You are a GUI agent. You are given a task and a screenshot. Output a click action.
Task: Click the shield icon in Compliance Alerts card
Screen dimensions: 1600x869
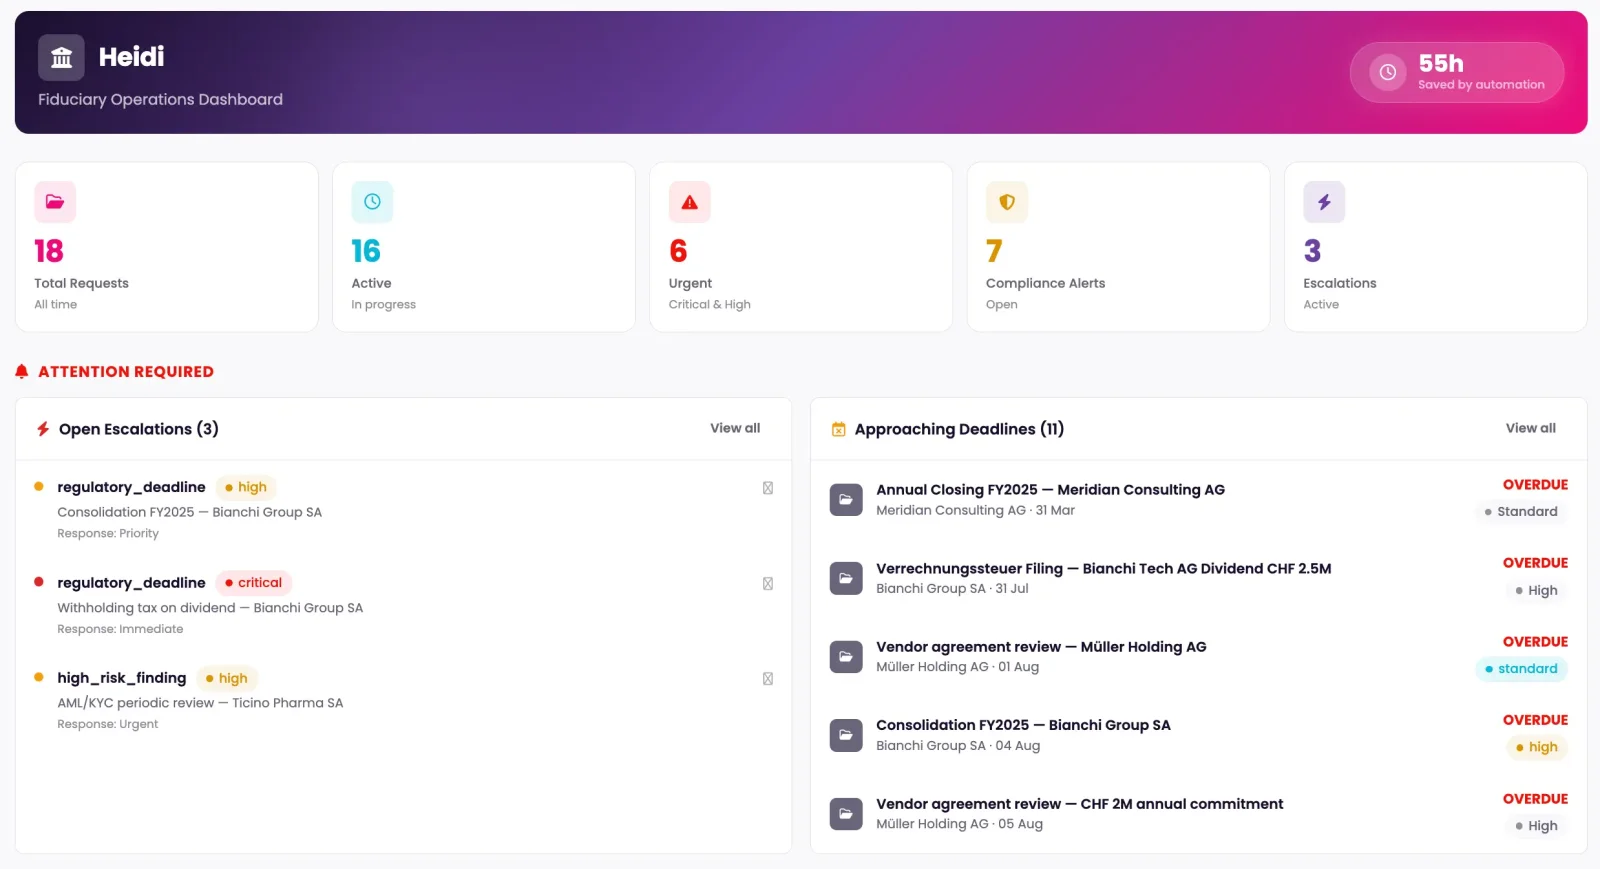tap(1007, 202)
